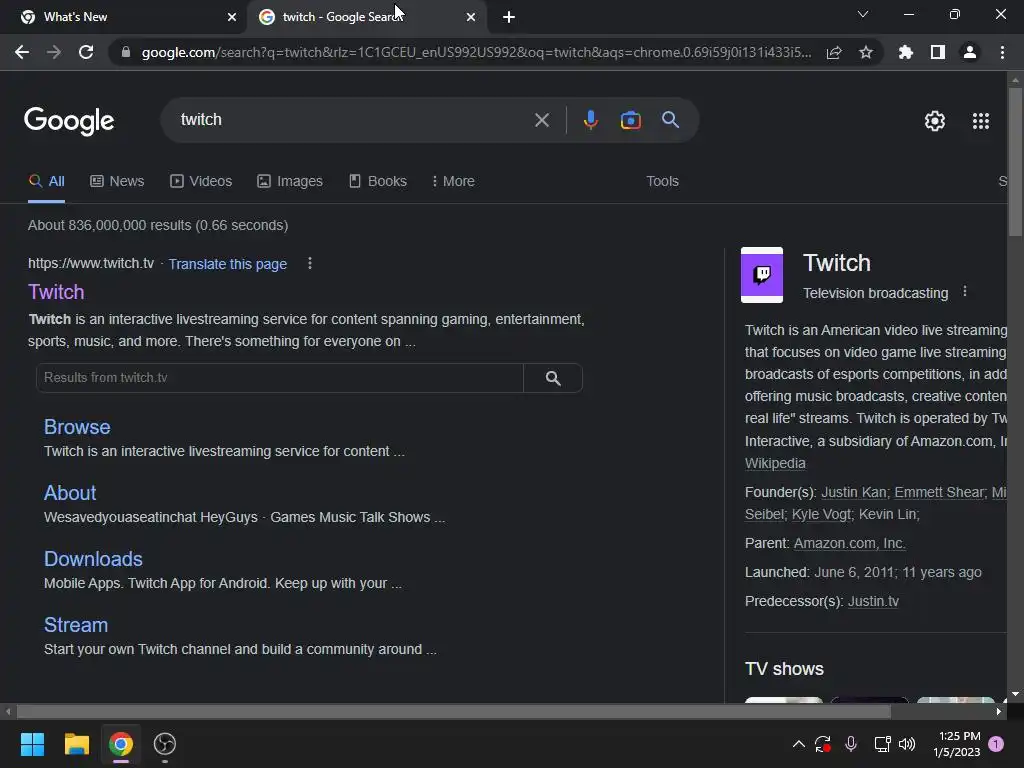Click the Chrome taskbar icon
This screenshot has width=1024, height=768.
pyautogui.click(x=121, y=744)
